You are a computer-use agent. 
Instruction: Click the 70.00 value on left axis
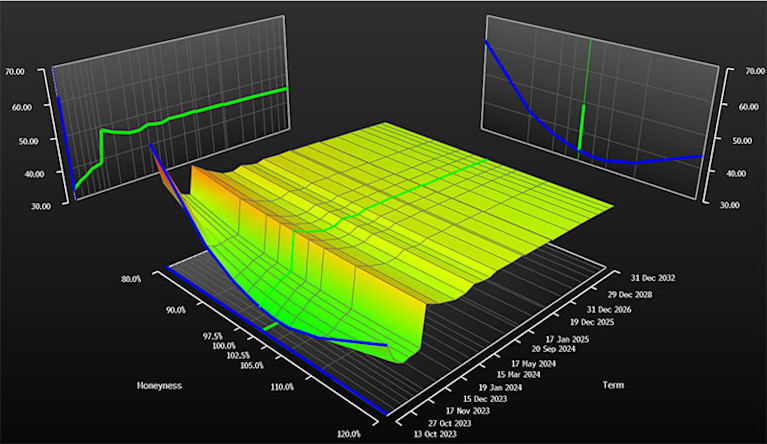pyautogui.click(x=14, y=72)
